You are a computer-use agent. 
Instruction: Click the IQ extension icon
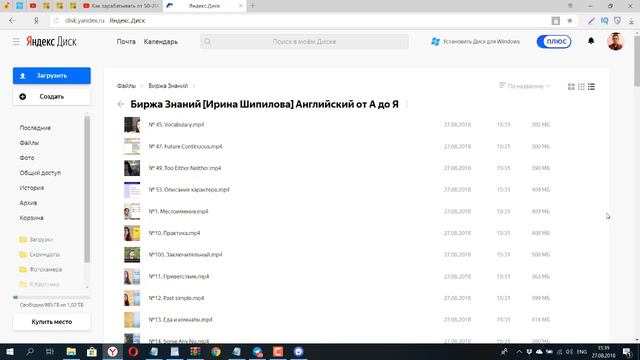[604, 20]
